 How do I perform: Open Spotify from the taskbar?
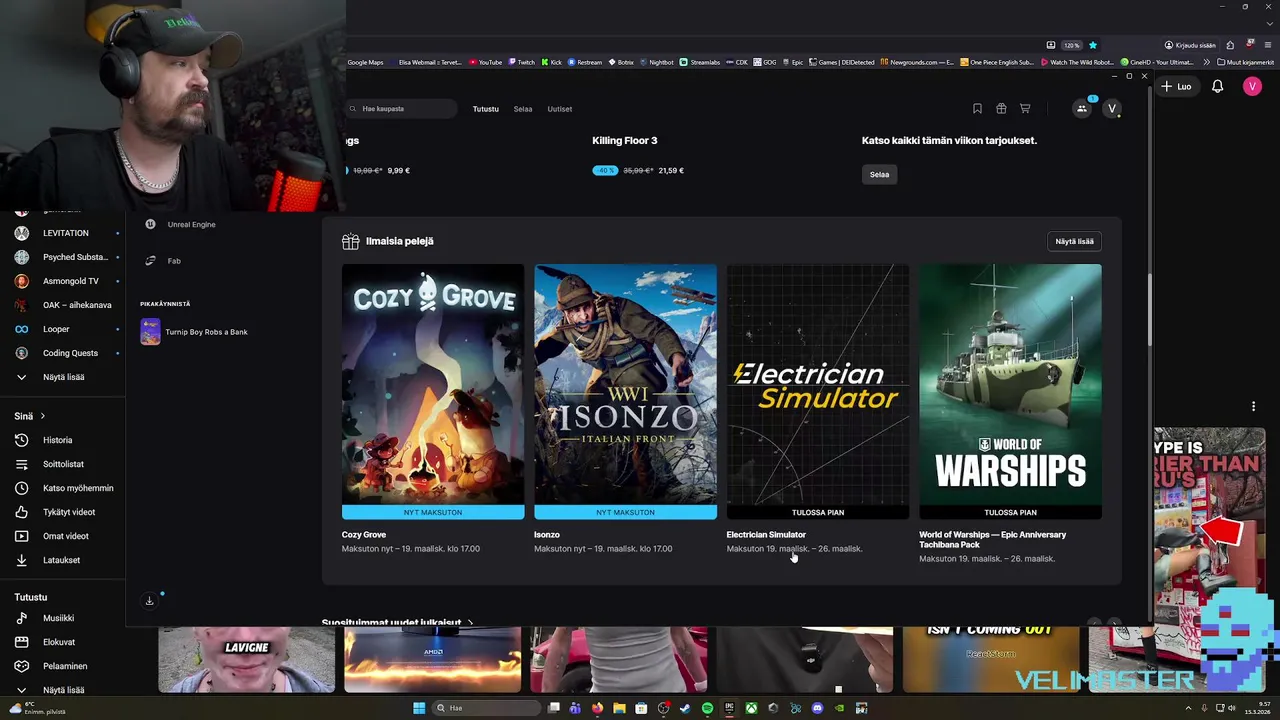(x=707, y=708)
